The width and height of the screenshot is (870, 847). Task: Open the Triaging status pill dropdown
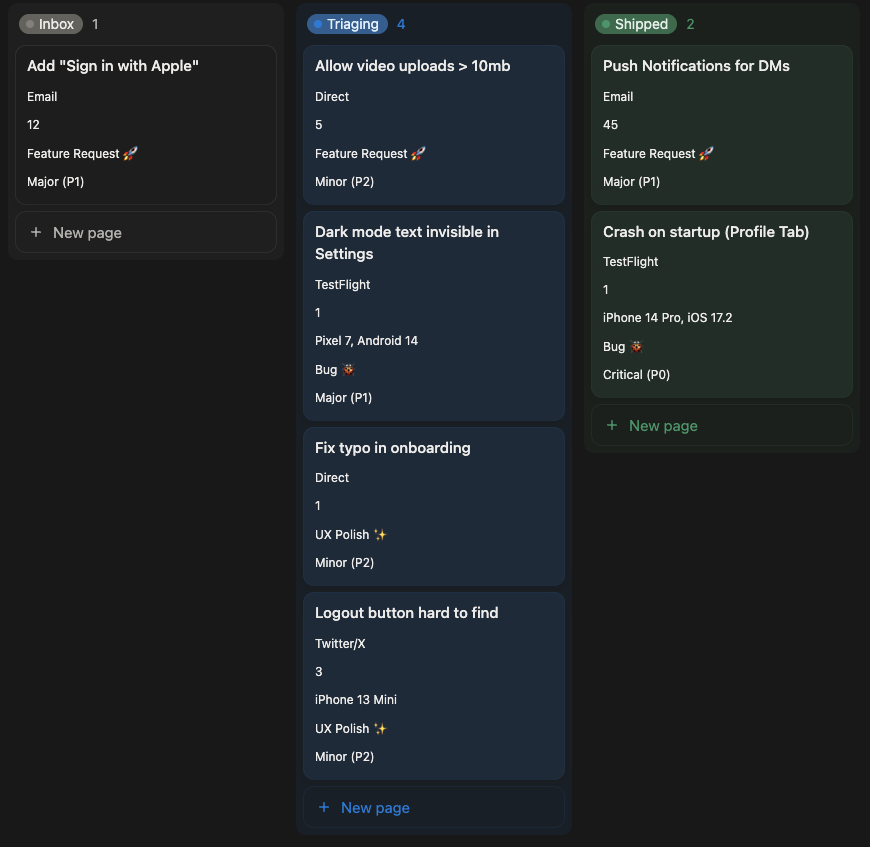[347, 23]
